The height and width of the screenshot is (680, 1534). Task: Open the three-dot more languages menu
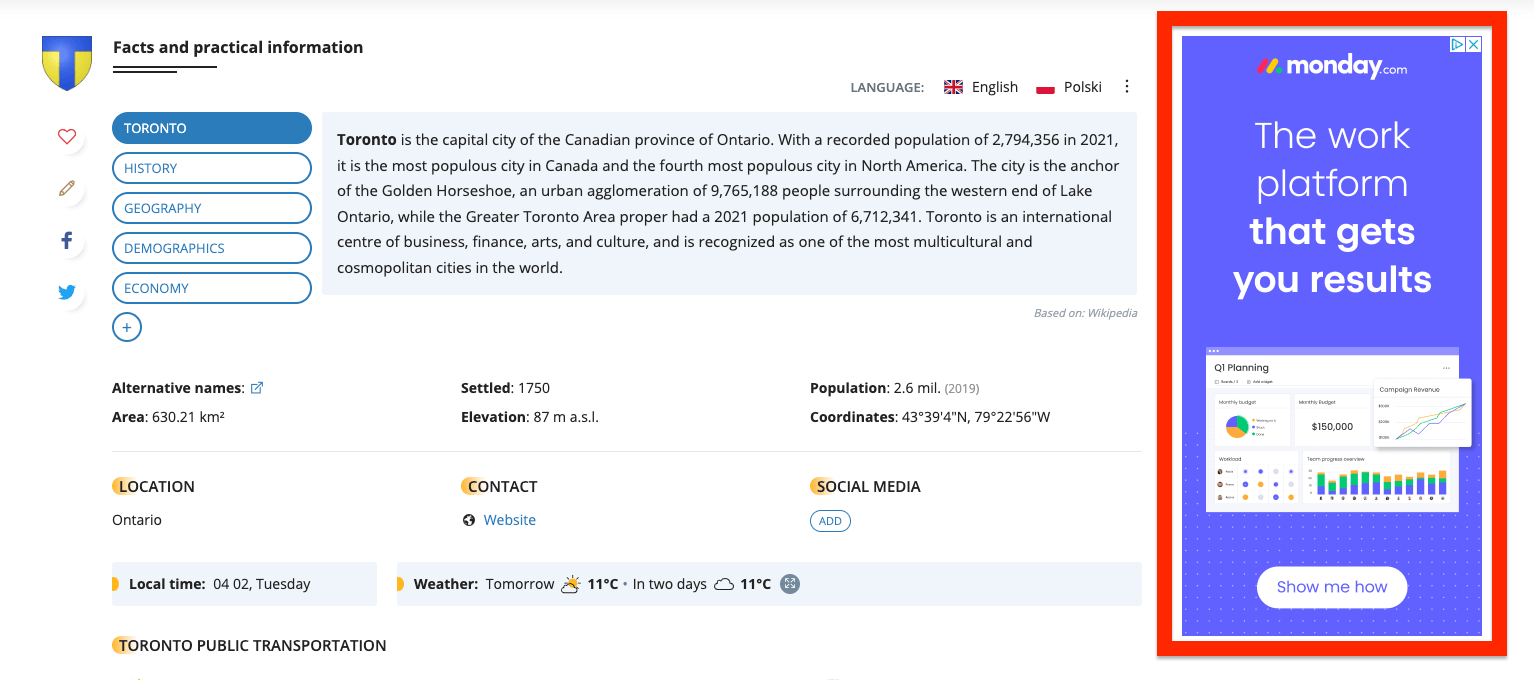coord(1127,87)
